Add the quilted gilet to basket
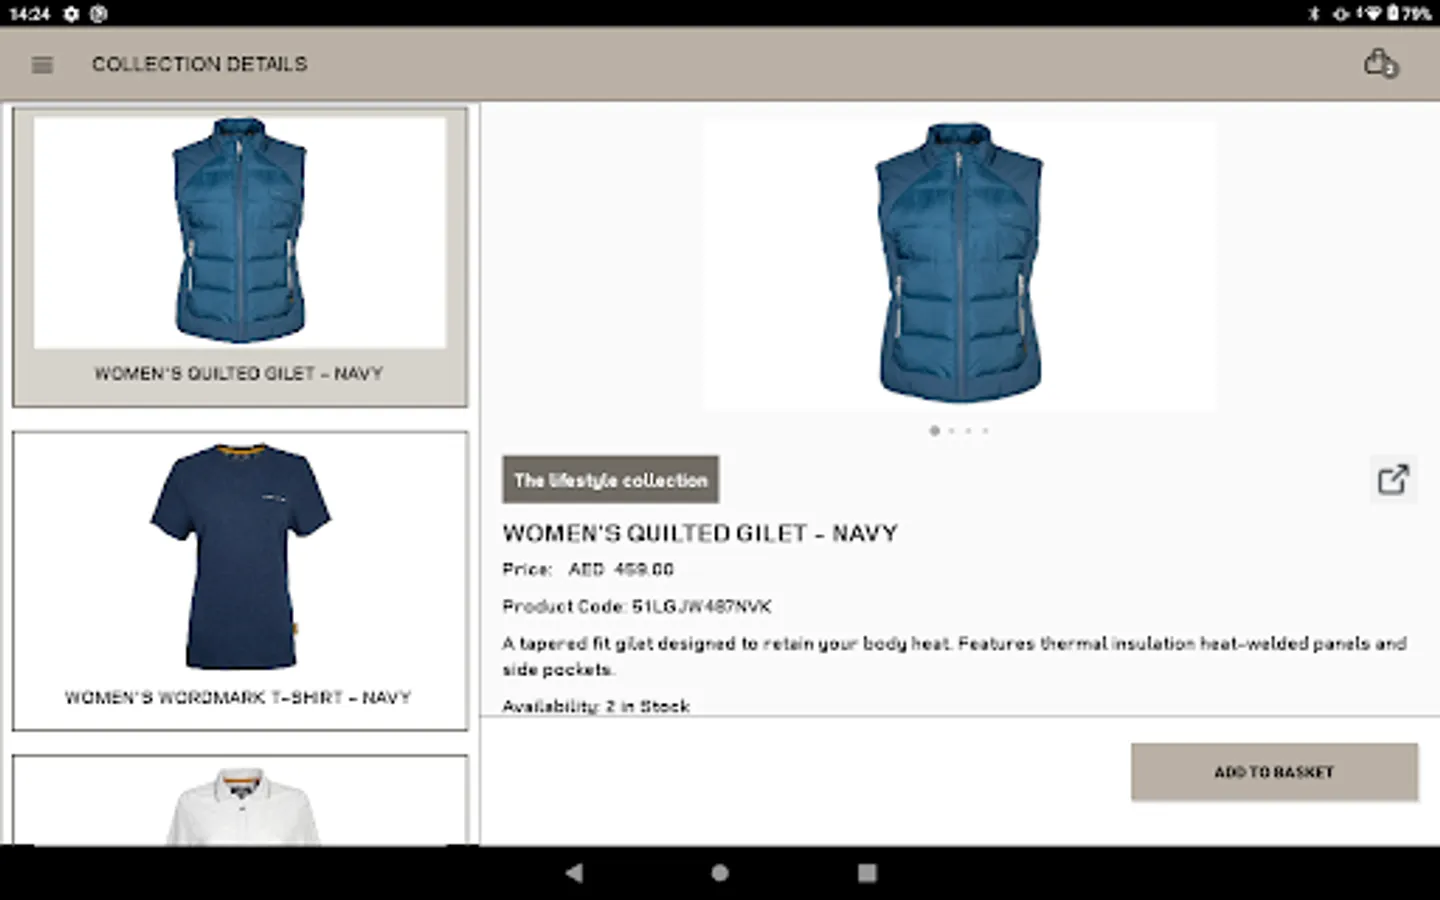1440x900 pixels. click(1274, 772)
